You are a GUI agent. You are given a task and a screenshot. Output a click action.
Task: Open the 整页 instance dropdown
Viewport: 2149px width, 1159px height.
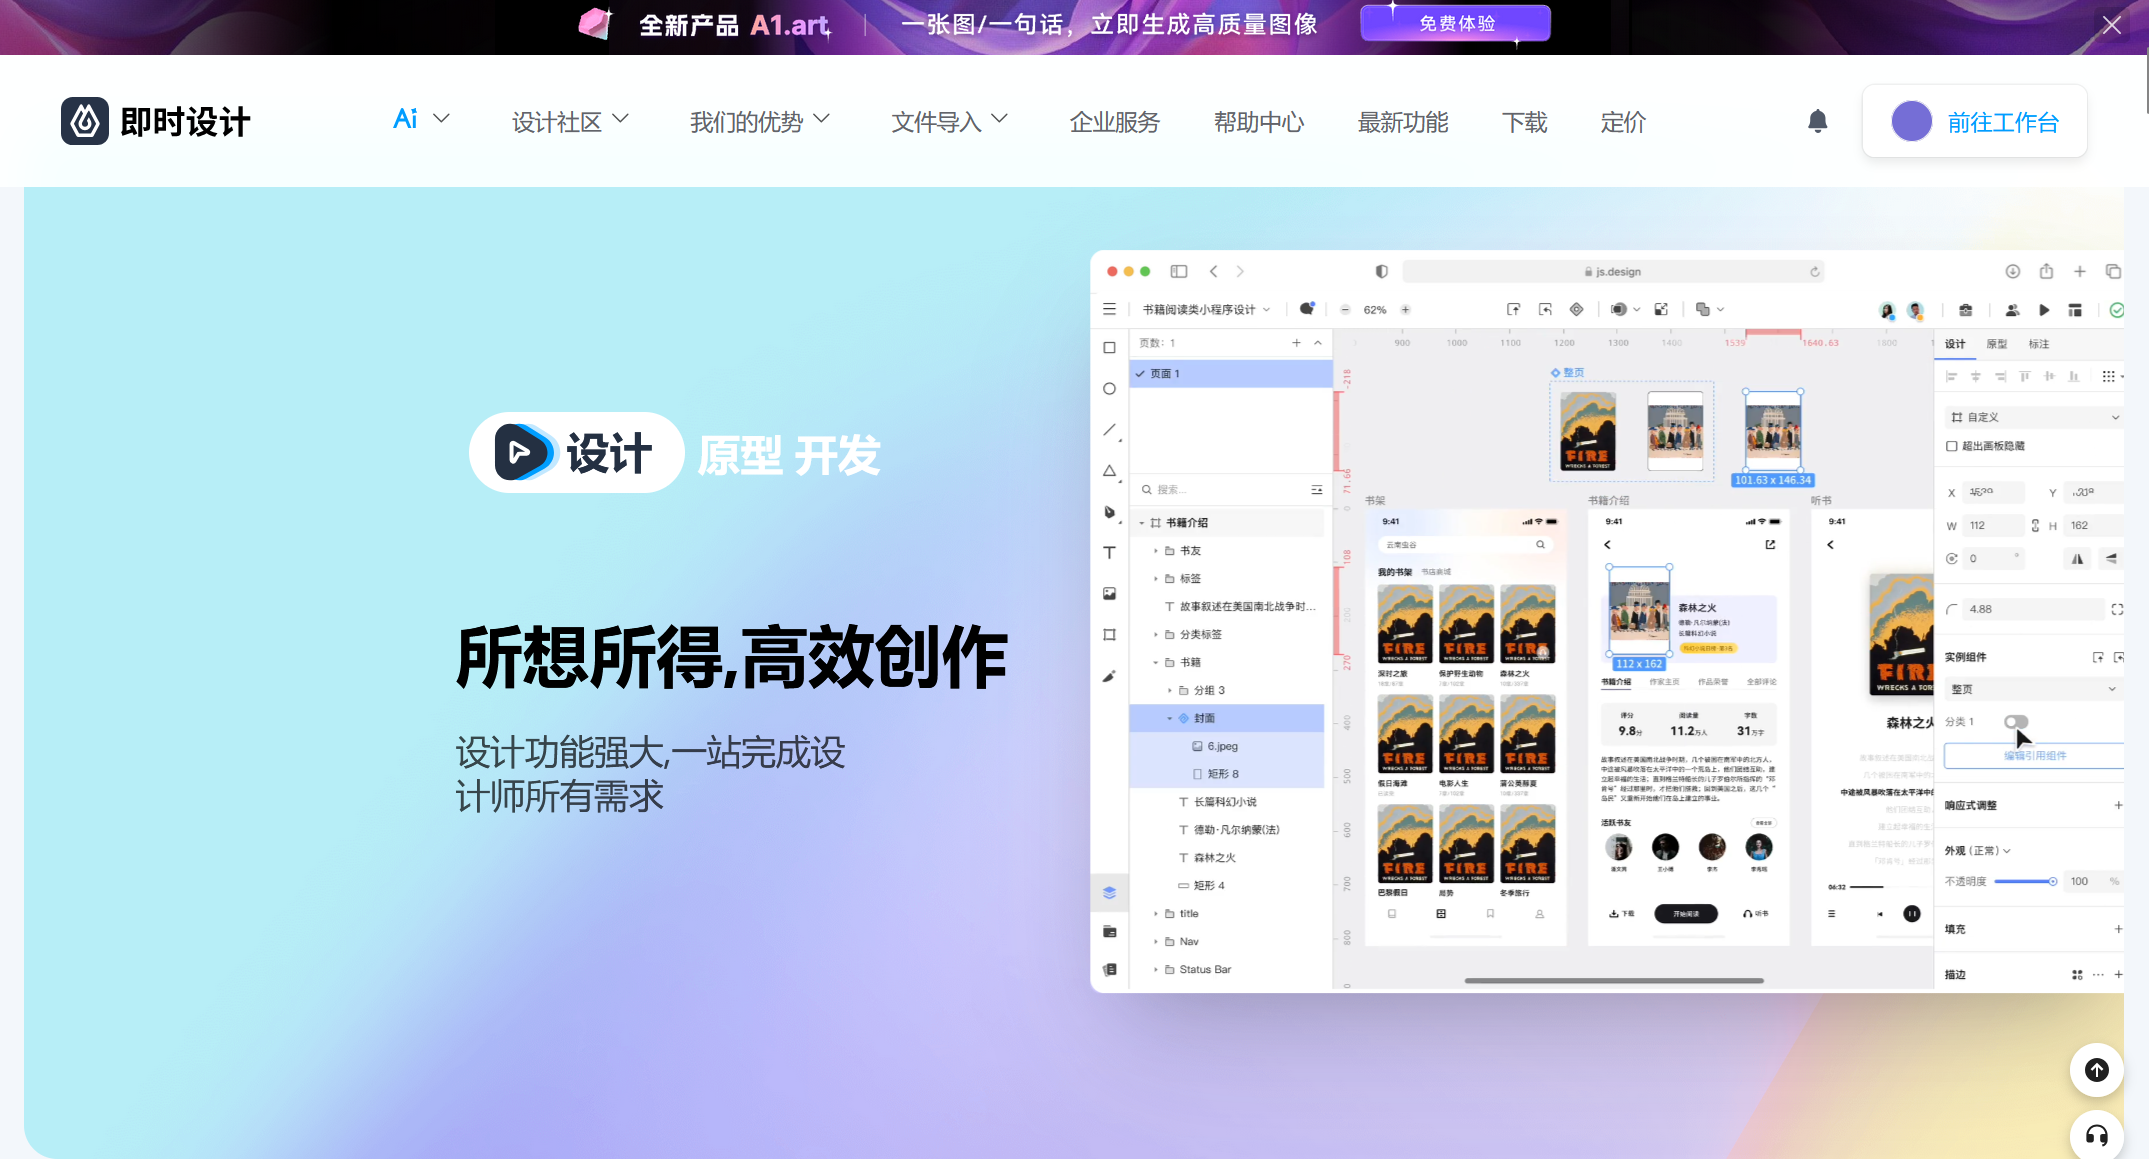[x=2034, y=689]
